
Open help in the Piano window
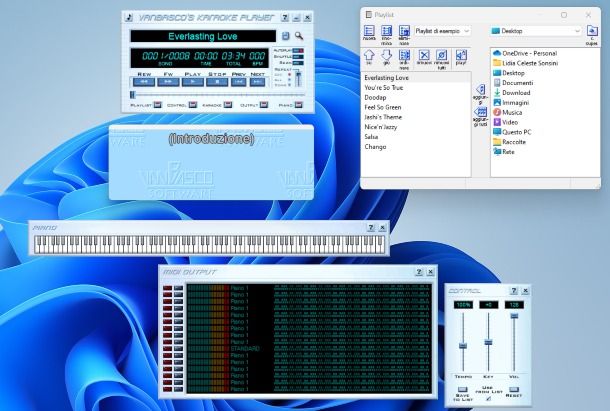371,227
